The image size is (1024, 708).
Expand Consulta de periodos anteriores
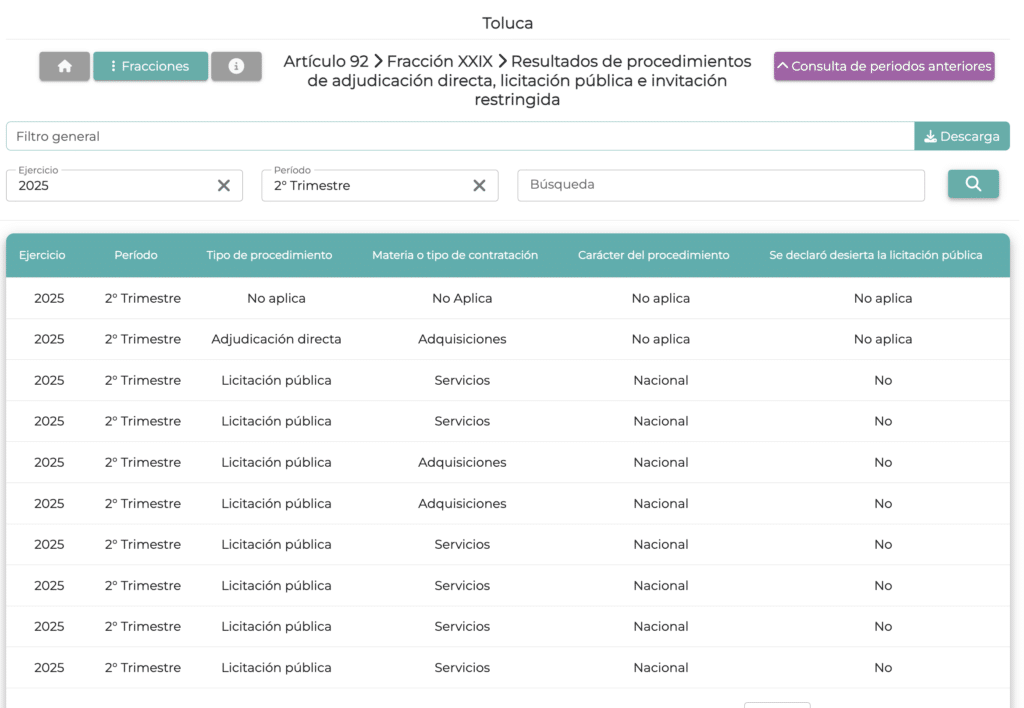[x=884, y=66]
